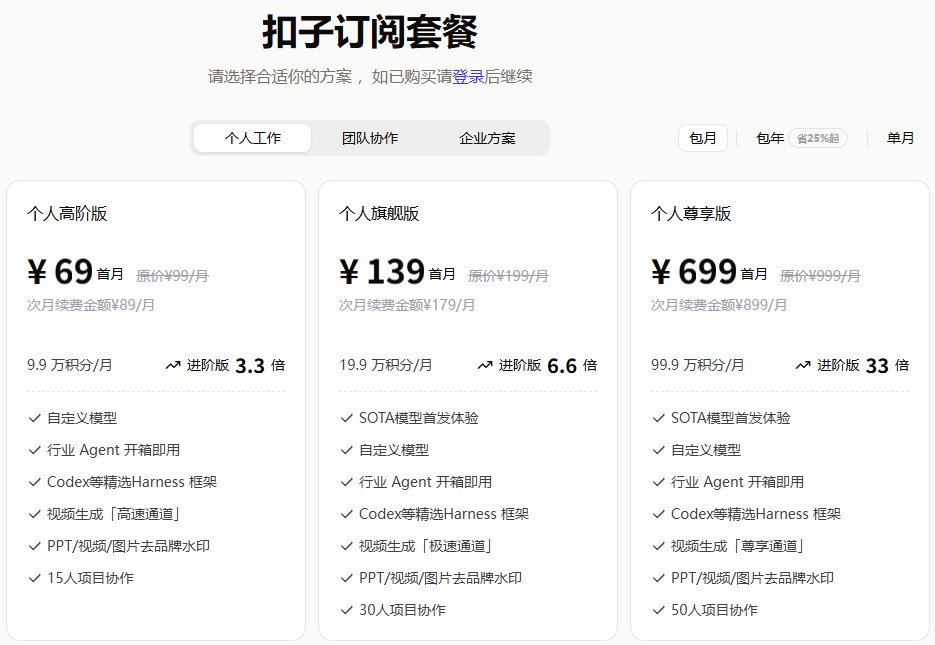Click 进阶版 33 倍 multiplier text

(x=863, y=365)
